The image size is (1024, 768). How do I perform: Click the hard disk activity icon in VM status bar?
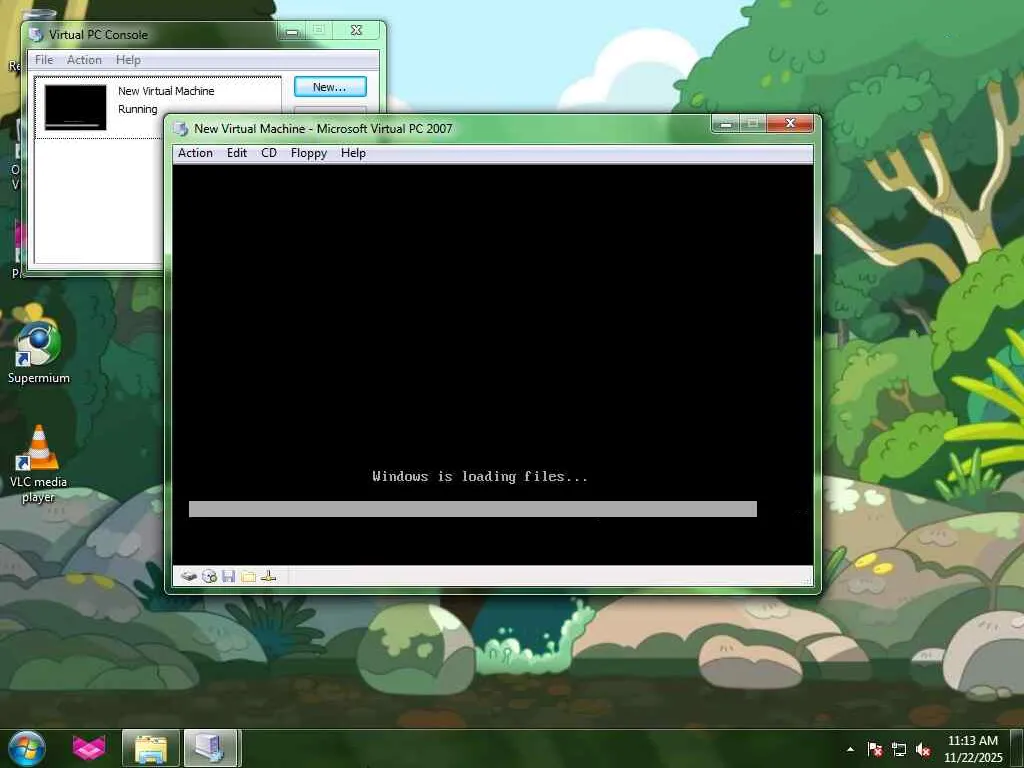coord(189,576)
